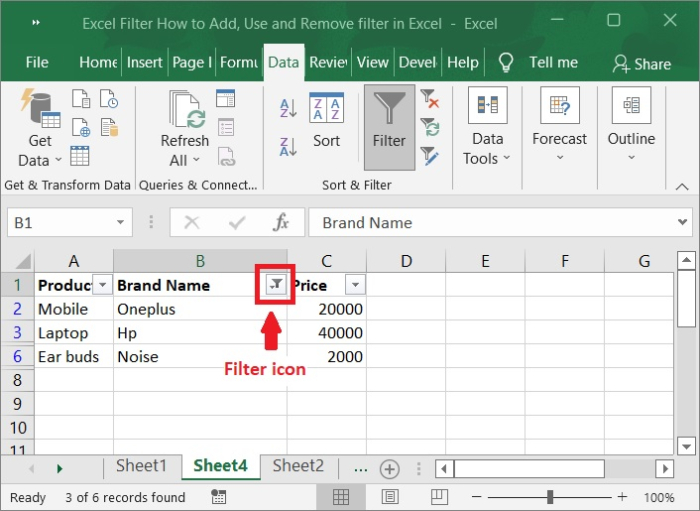The image size is (700, 511).
Task: Open the File tab
Action: point(37,62)
